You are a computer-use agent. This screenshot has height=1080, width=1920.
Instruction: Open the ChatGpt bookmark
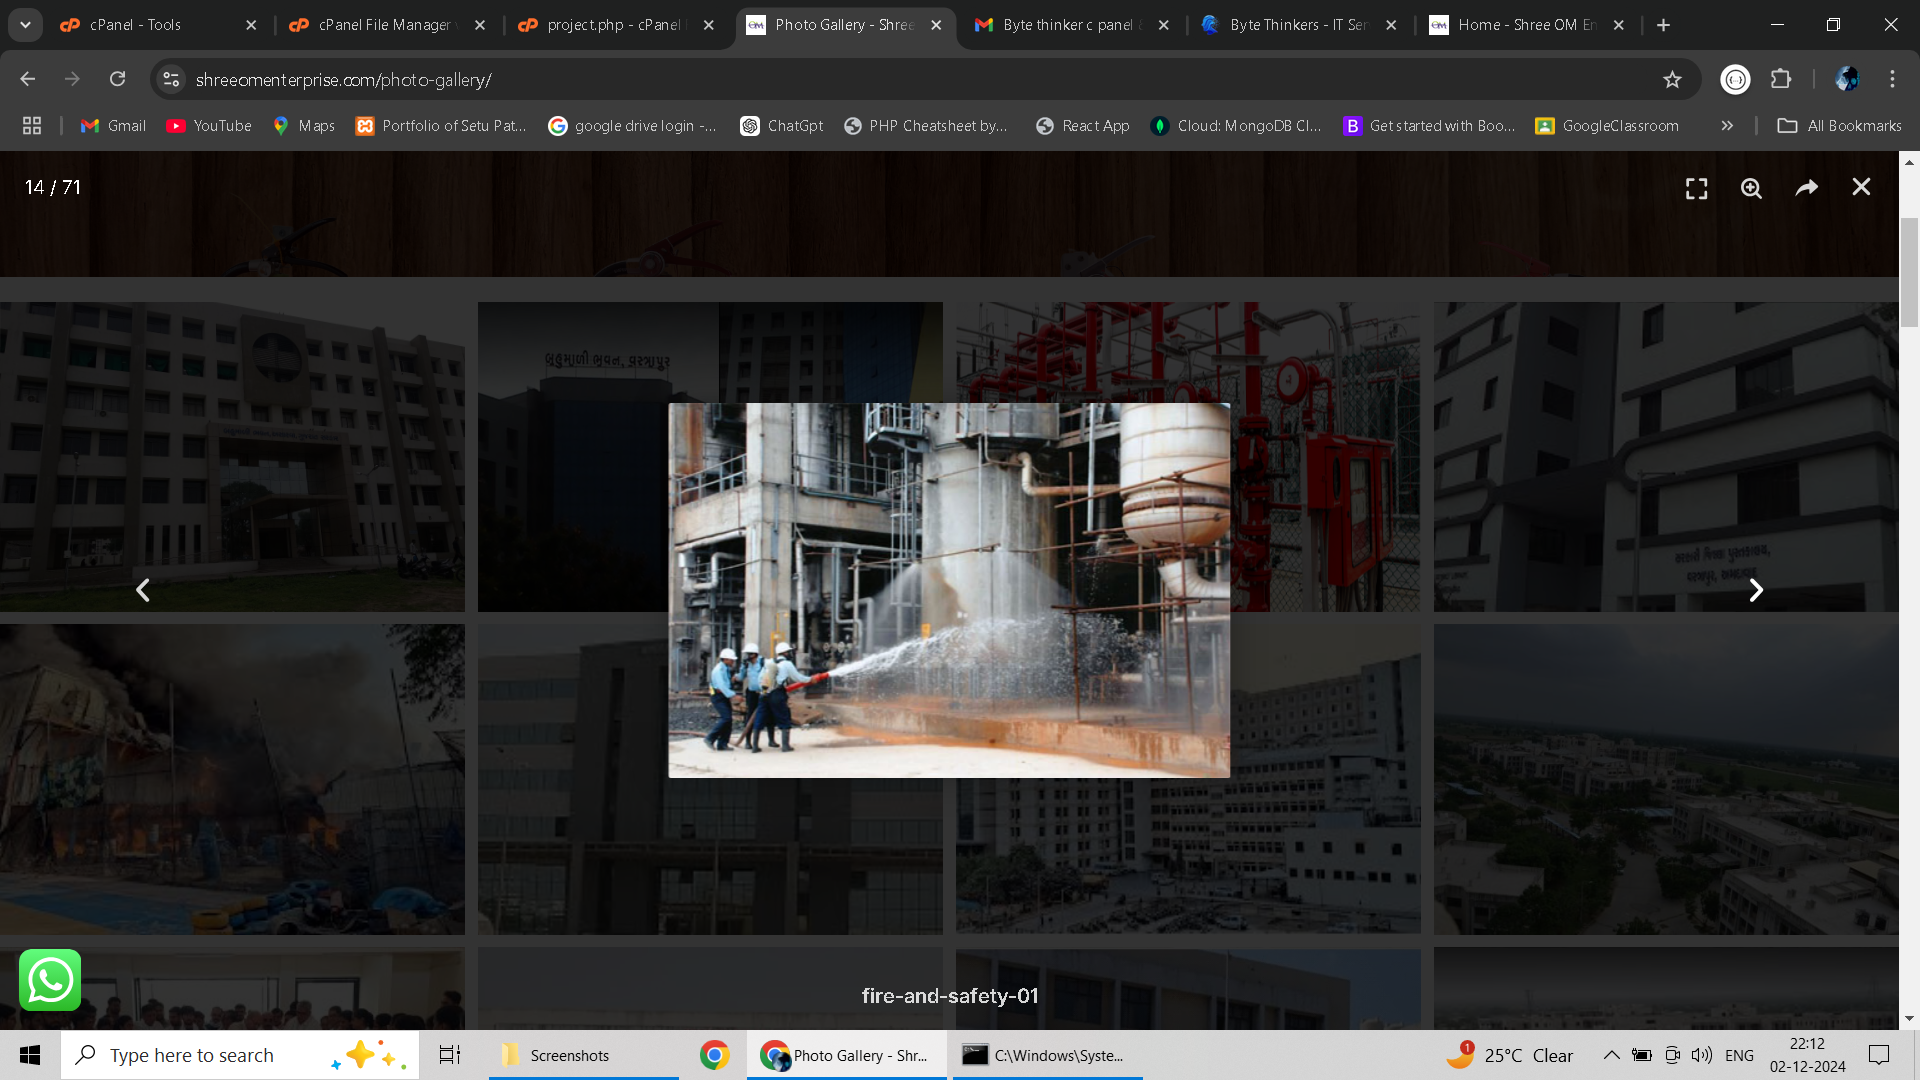point(782,126)
